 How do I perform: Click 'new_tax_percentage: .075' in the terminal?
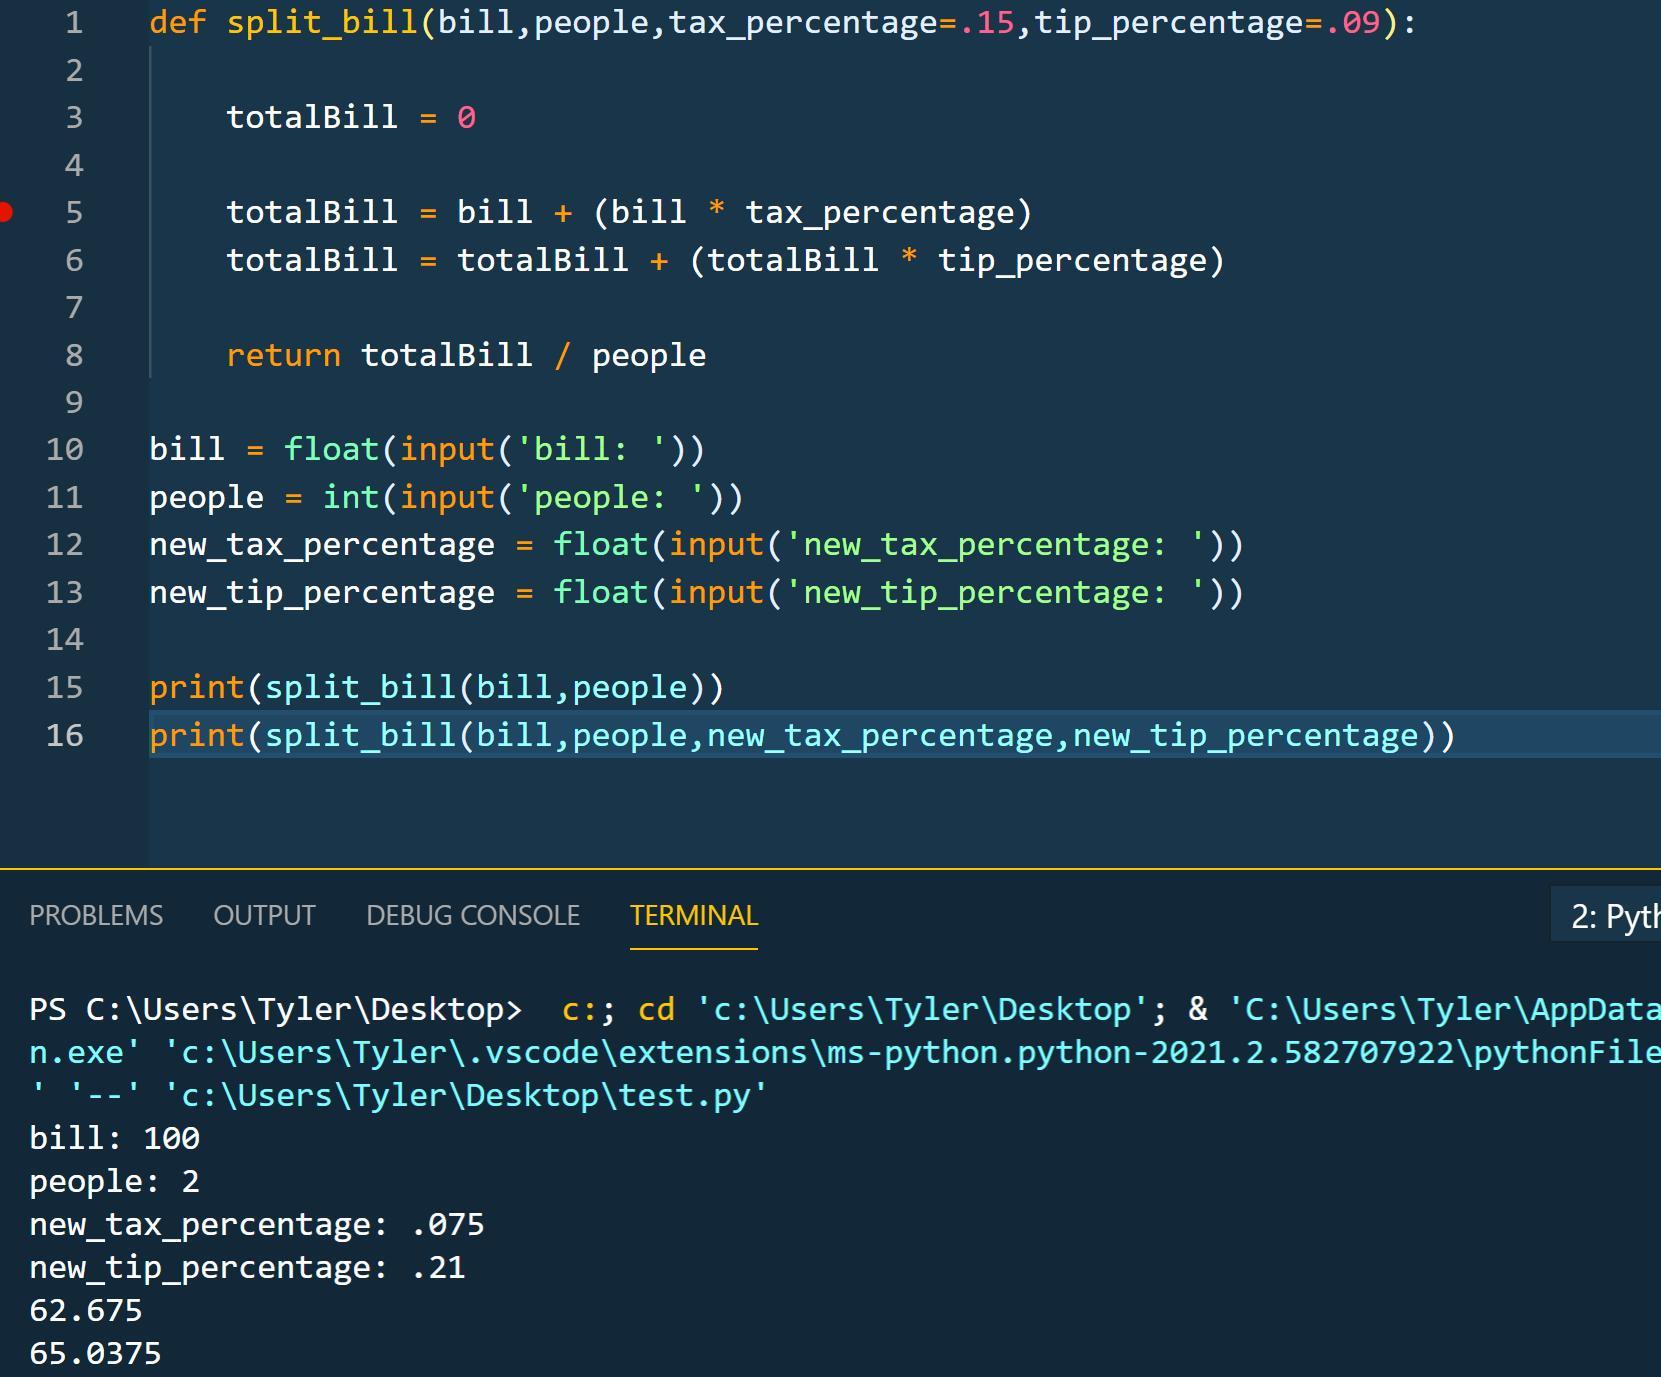[x=257, y=1224]
